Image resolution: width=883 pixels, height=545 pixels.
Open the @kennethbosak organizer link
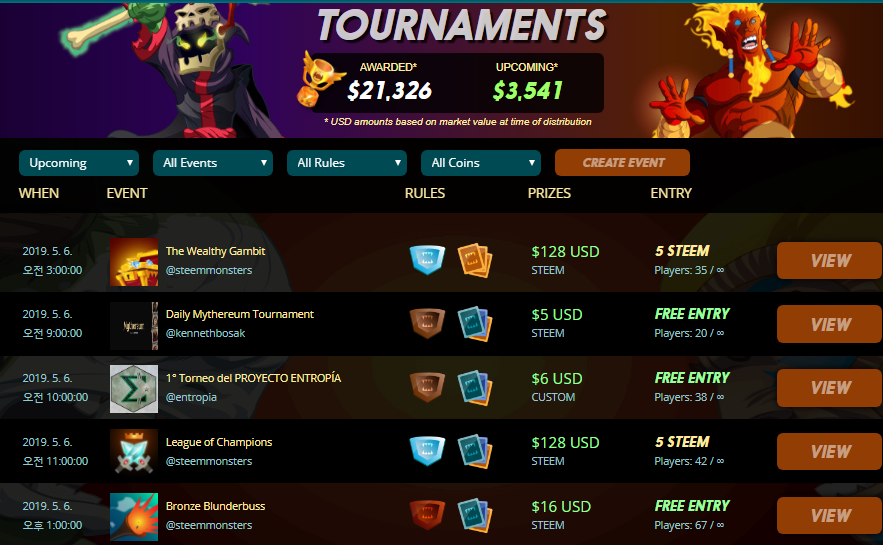pos(205,333)
